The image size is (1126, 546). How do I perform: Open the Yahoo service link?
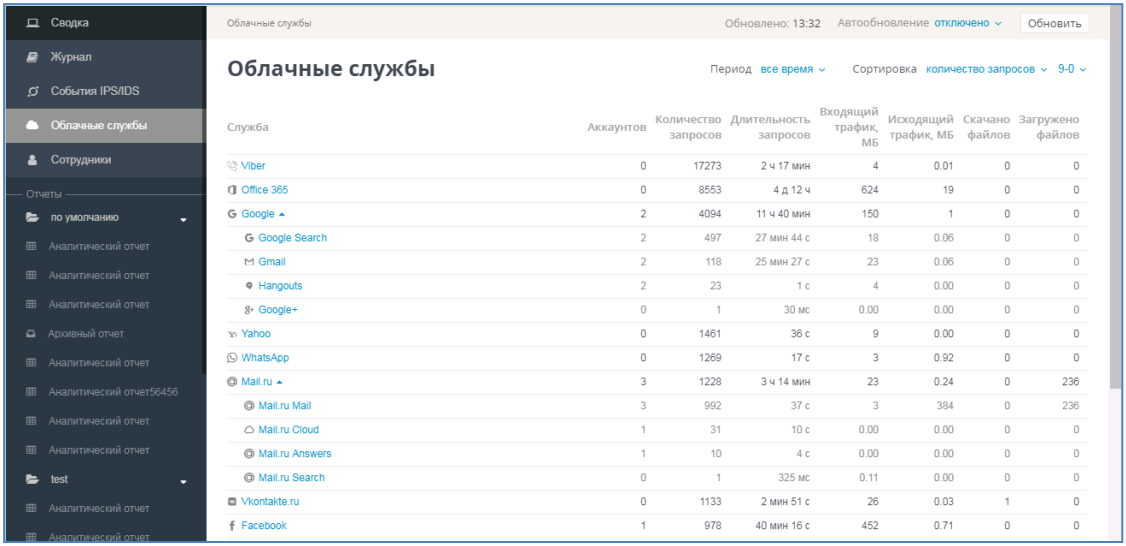[256, 334]
